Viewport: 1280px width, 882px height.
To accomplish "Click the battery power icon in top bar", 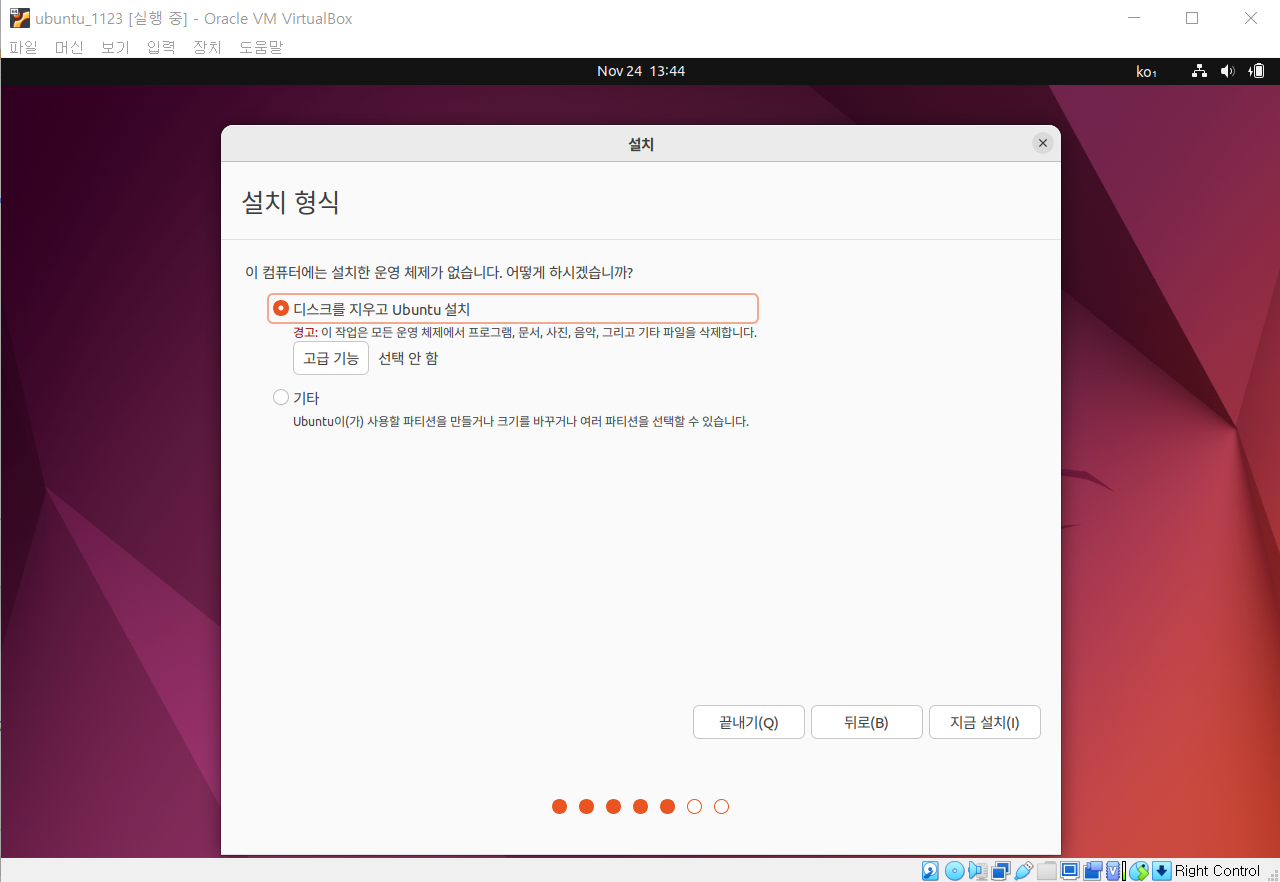I will (1258, 71).
